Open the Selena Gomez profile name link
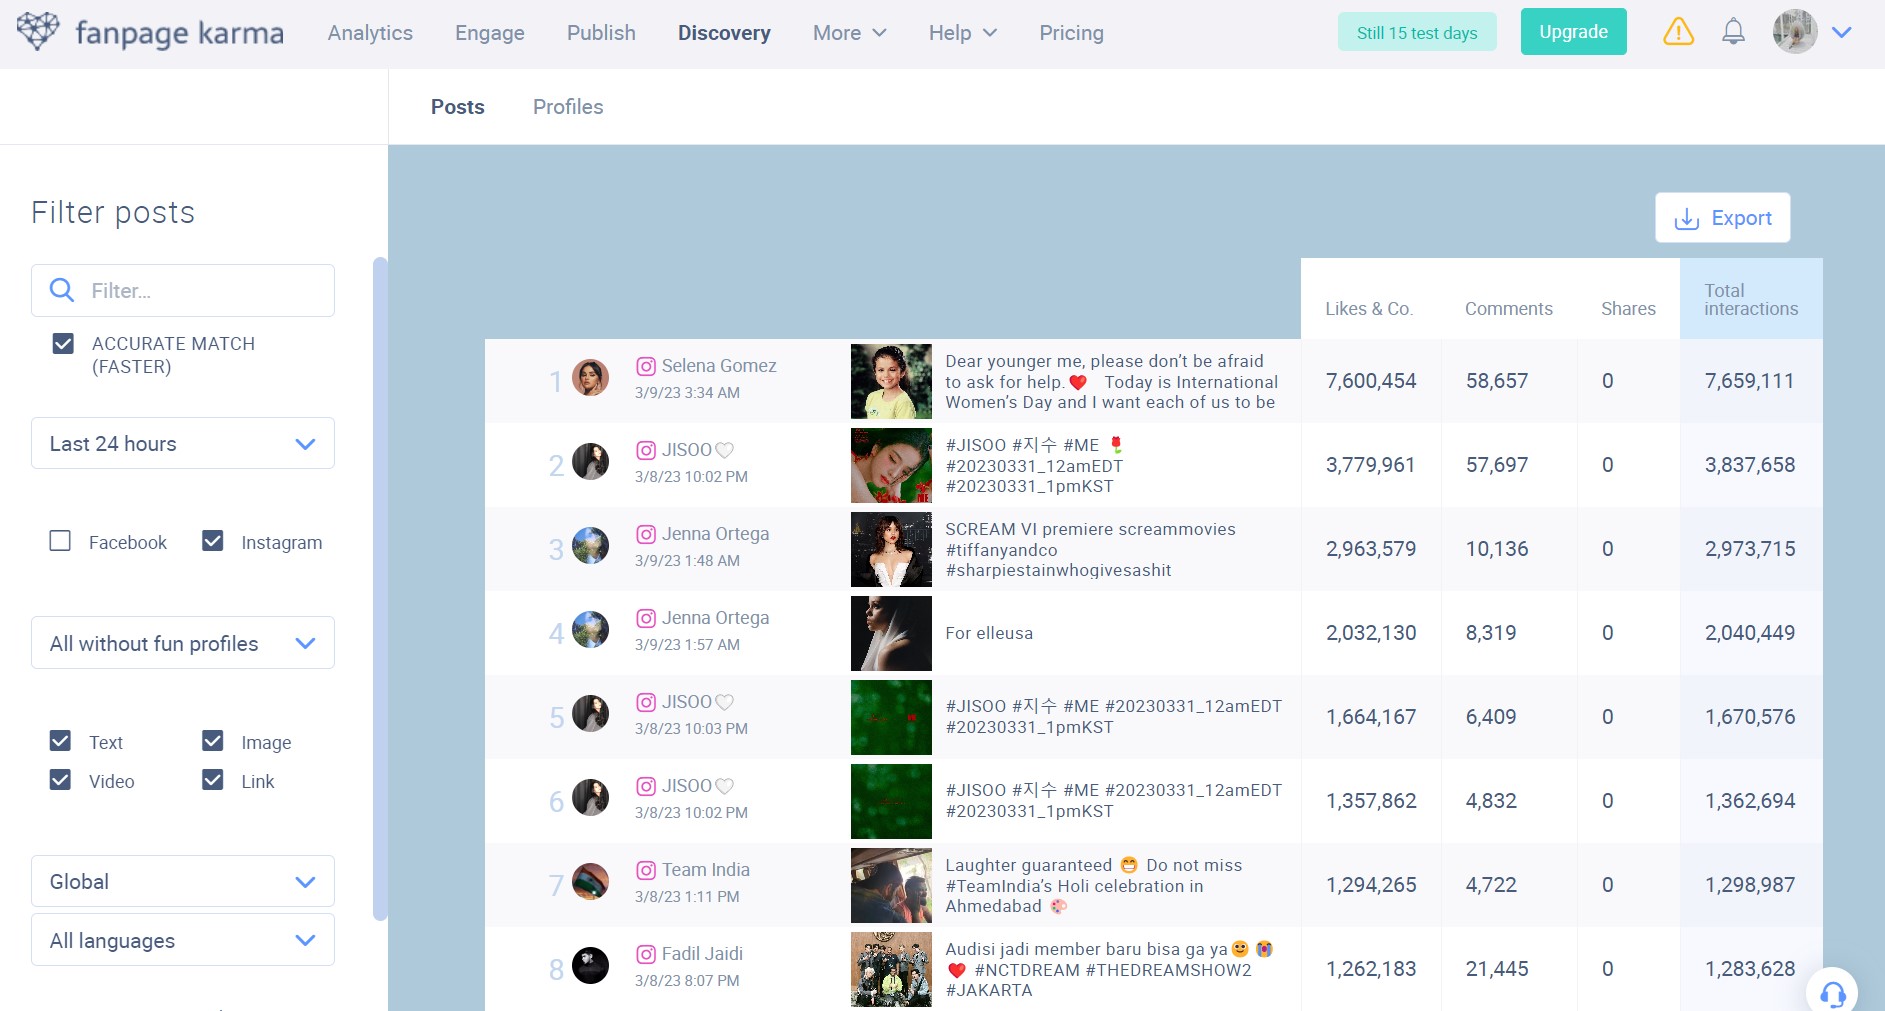Screen dimensions: 1885x1011 click(x=719, y=366)
